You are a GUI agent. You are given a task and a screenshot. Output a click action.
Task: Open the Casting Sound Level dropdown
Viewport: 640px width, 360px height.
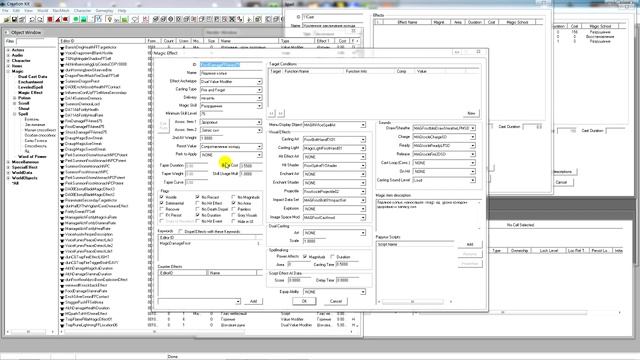click(473, 180)
